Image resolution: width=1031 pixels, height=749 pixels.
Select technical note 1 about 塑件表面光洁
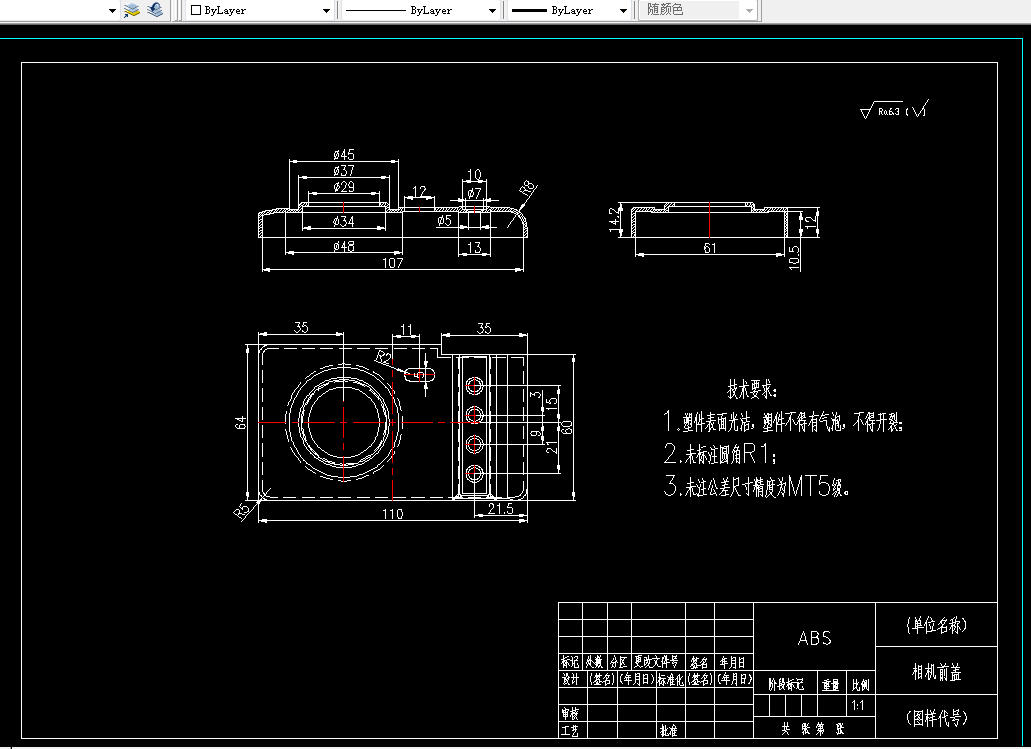click(784, 422)
